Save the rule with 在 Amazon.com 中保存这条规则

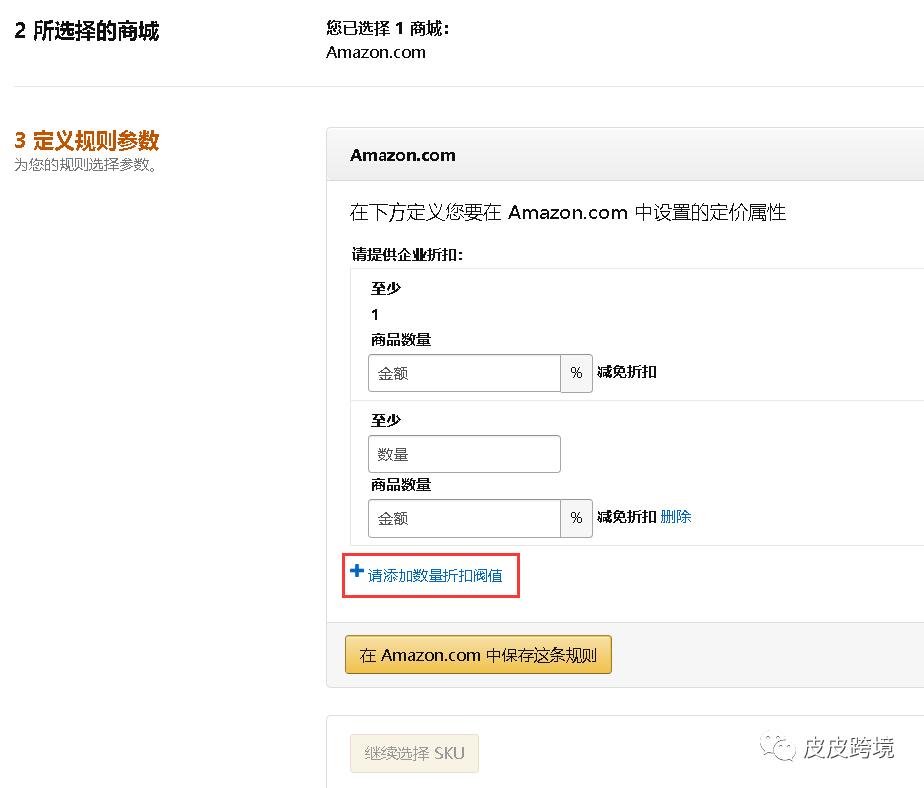coord(478,655)
